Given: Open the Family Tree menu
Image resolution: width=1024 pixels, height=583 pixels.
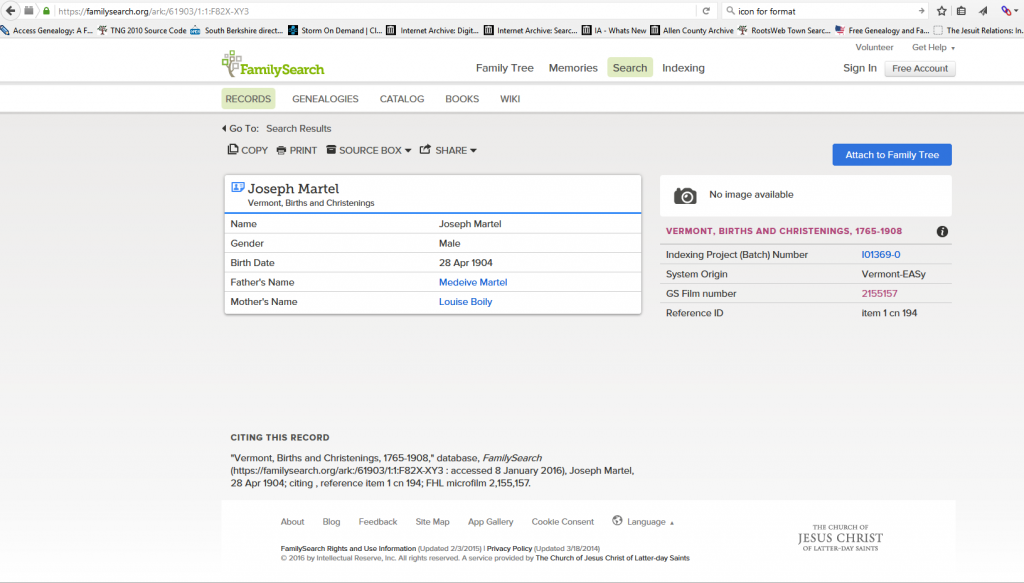Looking at the screenshot, I should coord(504,68).
